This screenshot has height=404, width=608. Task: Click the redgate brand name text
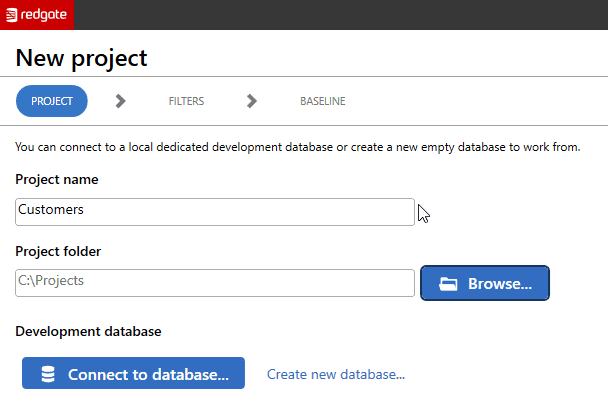43,15
